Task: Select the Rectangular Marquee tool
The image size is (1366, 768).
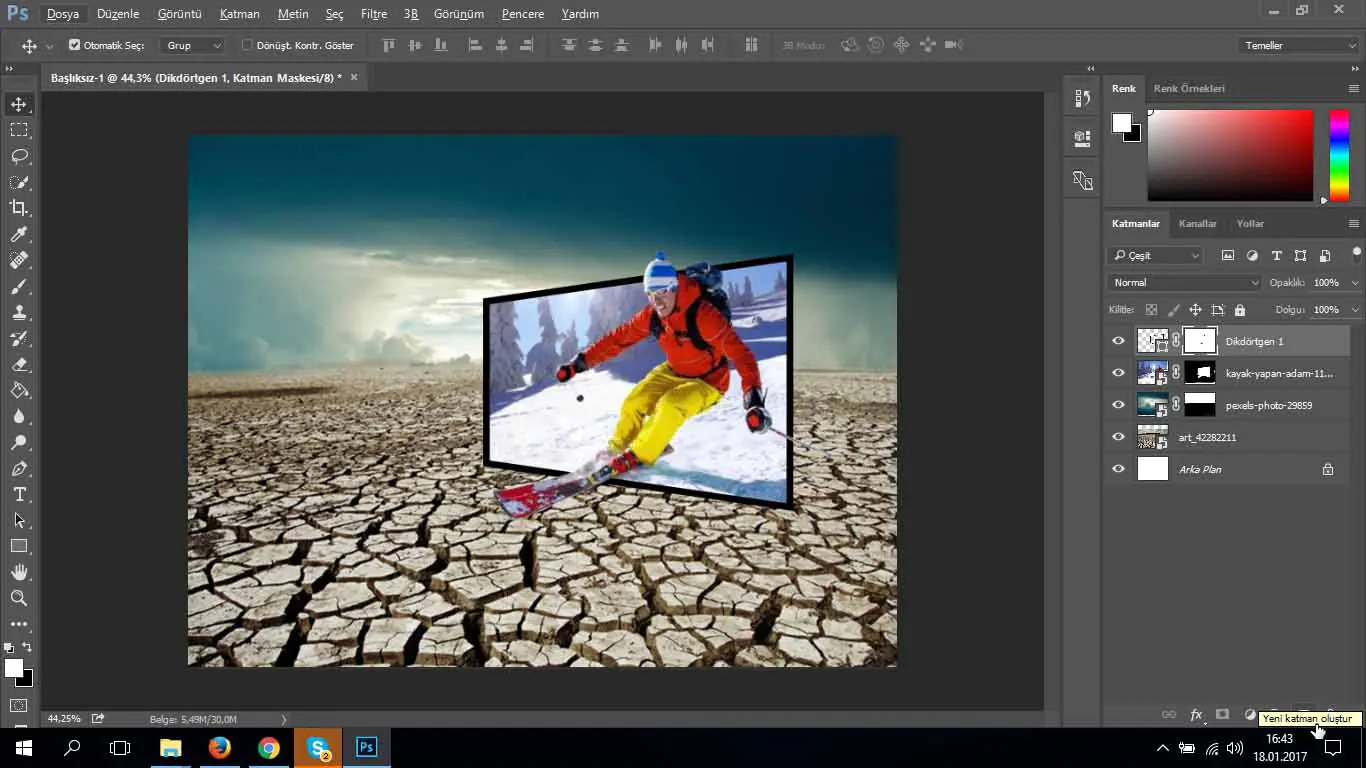Action: (19, 130)
